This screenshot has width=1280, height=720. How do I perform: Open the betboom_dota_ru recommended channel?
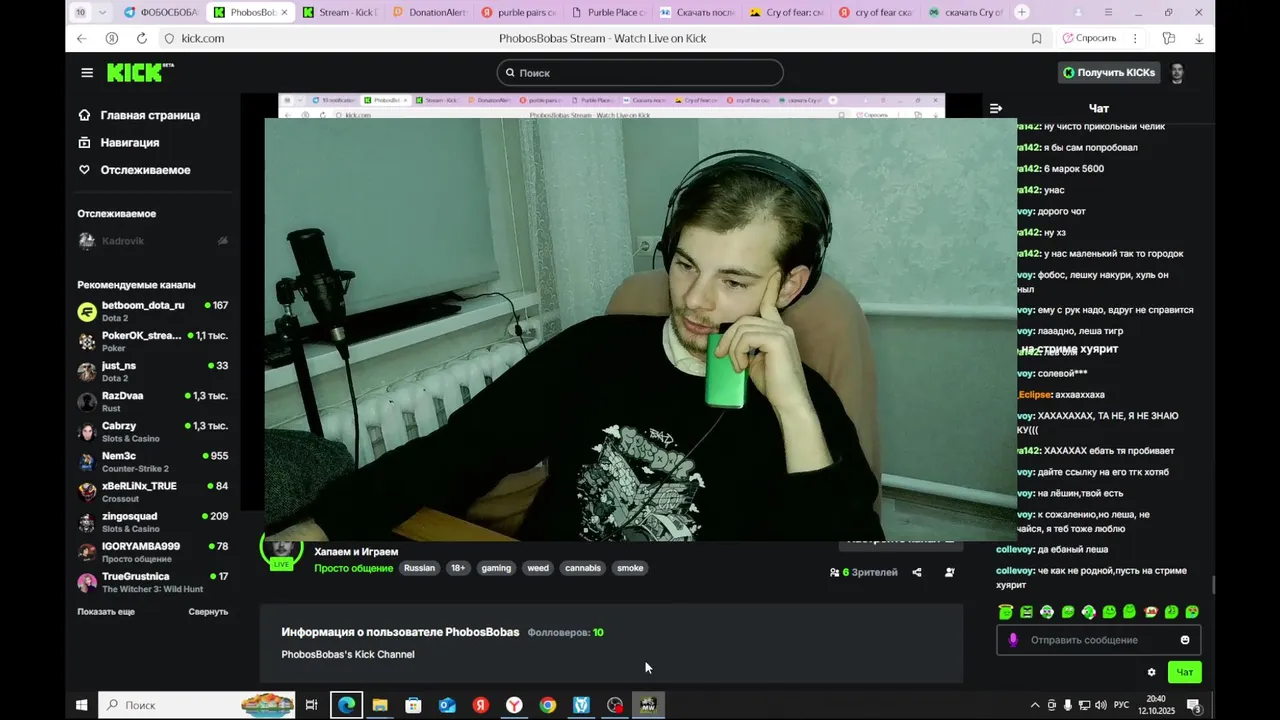(153, 311)
